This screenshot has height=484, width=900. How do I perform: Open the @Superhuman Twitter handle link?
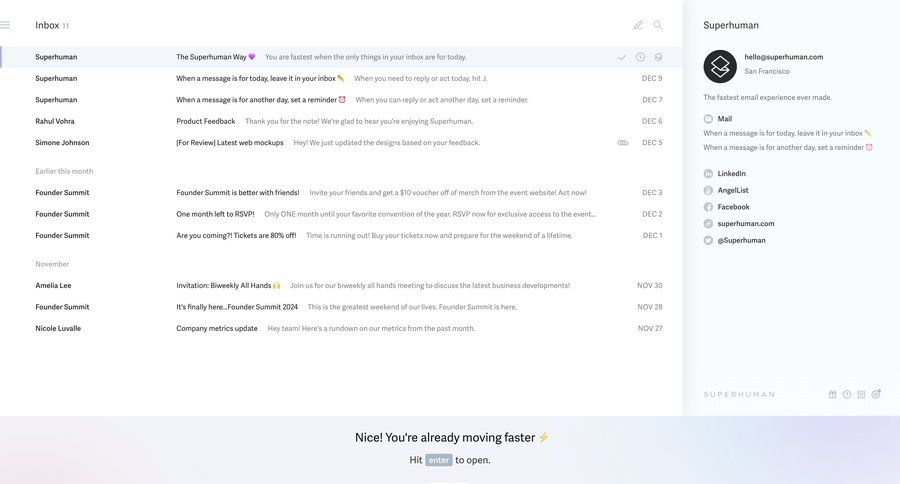(742, 241)
